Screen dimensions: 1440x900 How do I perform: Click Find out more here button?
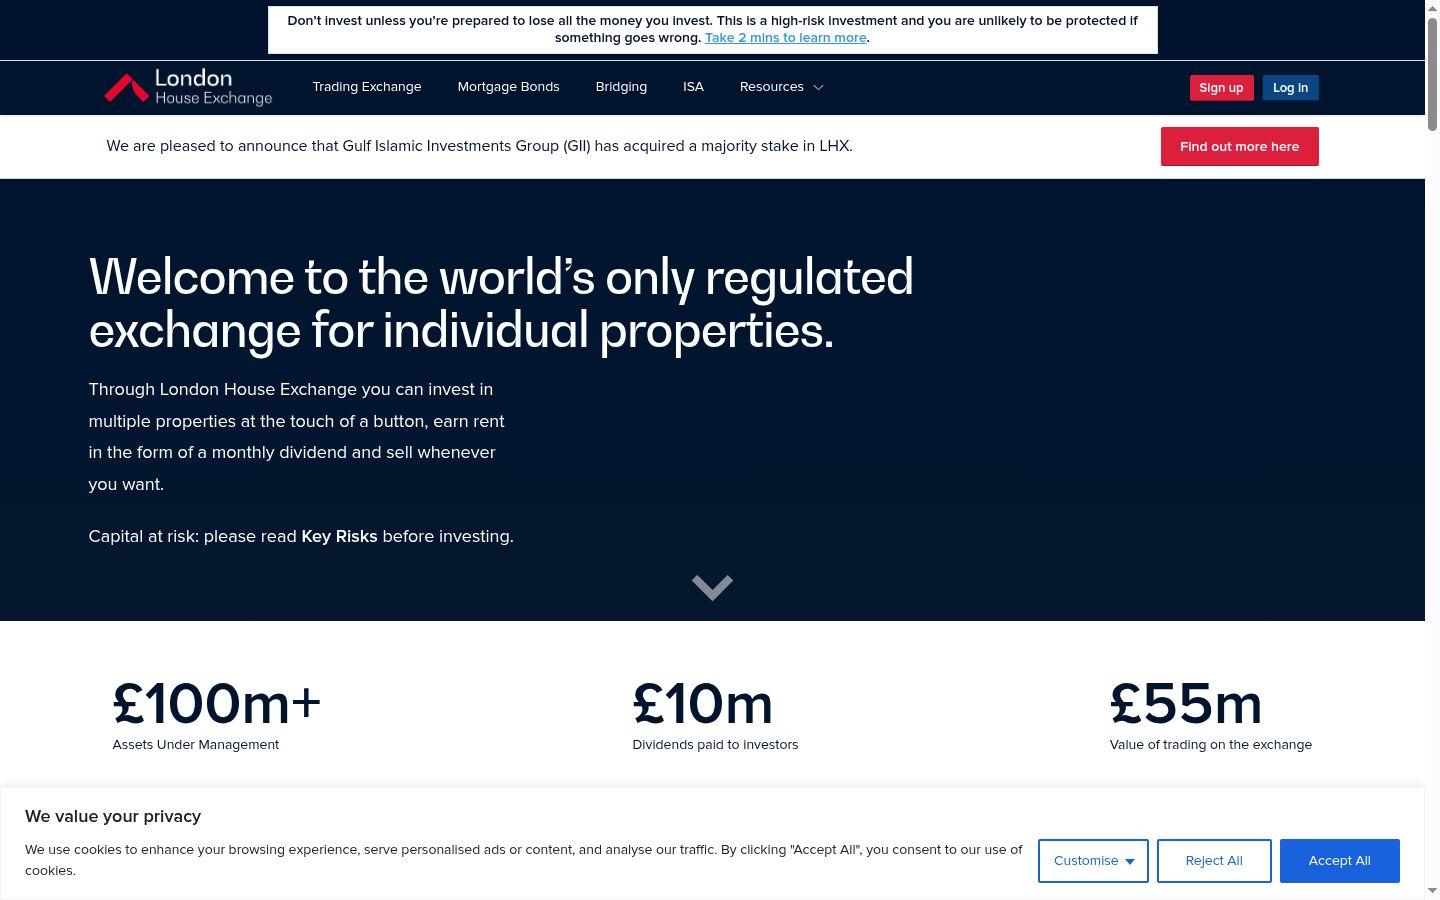click(x=1239, y=146)
